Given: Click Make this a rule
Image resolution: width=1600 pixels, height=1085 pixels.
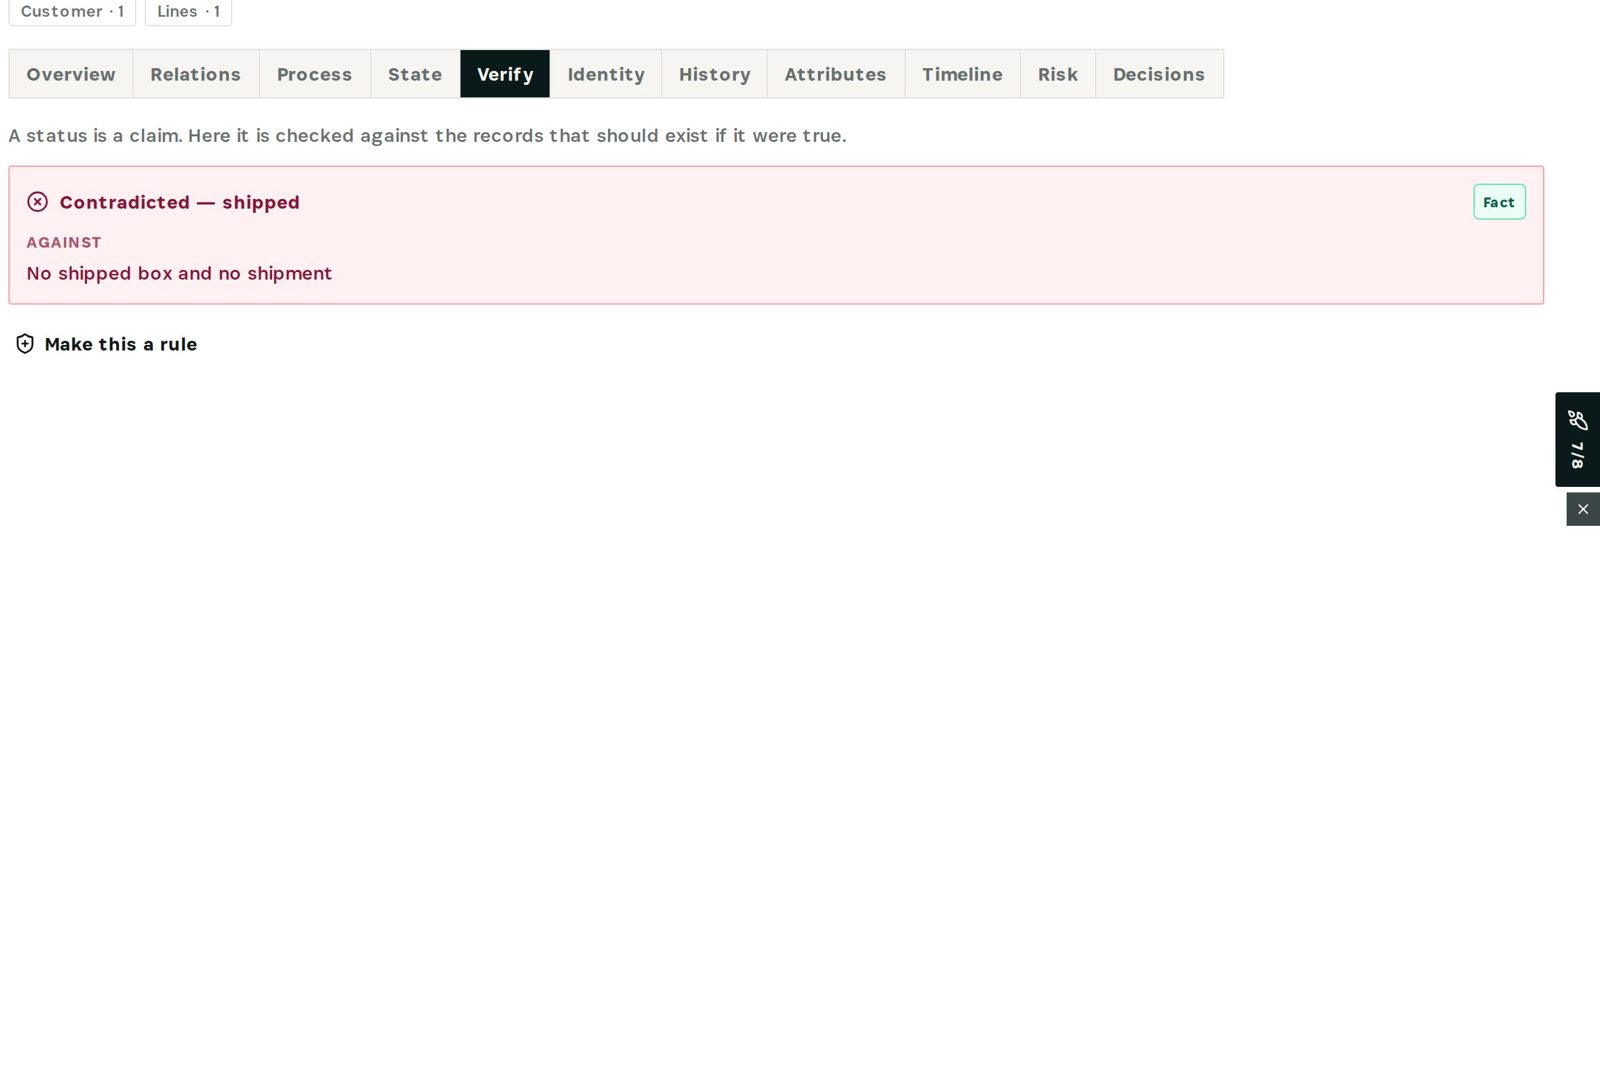Looking at the screenshot, I should click(x=107, y=344).
